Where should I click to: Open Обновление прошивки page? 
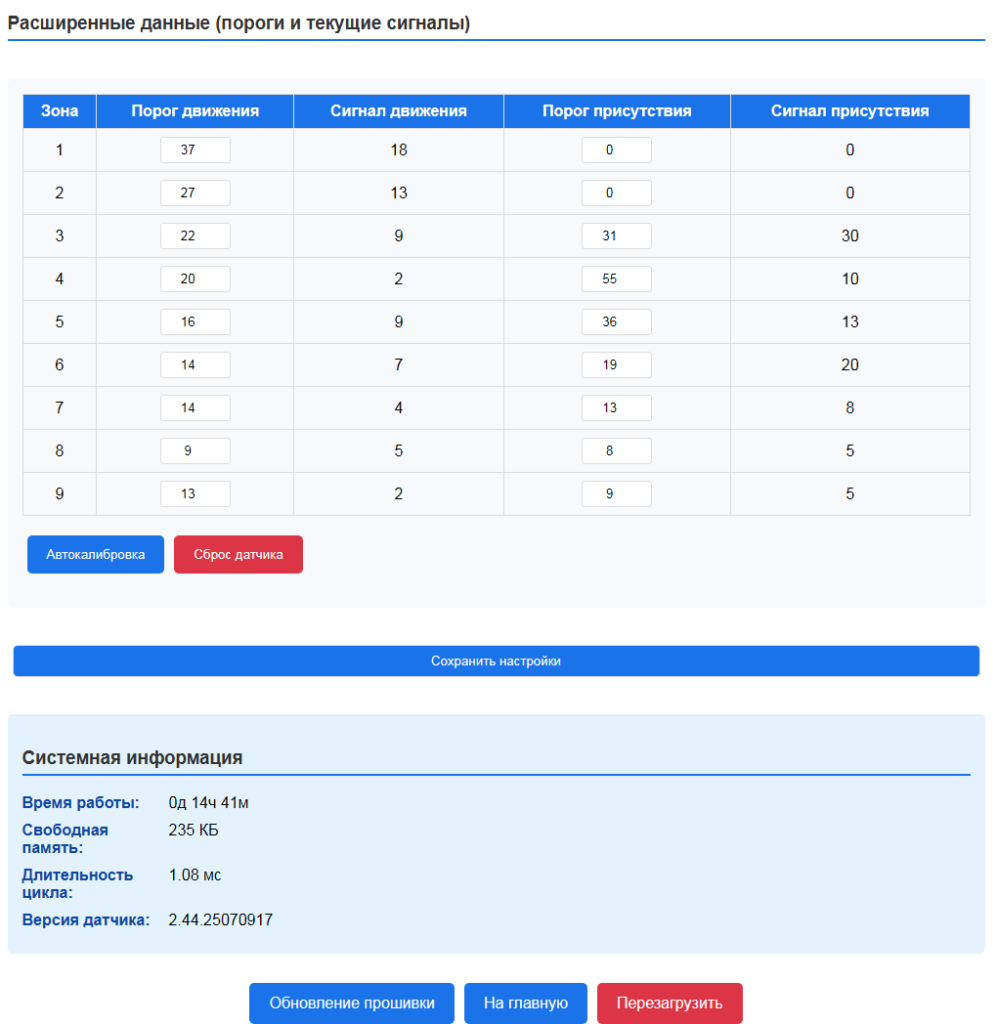(x=351, y=1003)
